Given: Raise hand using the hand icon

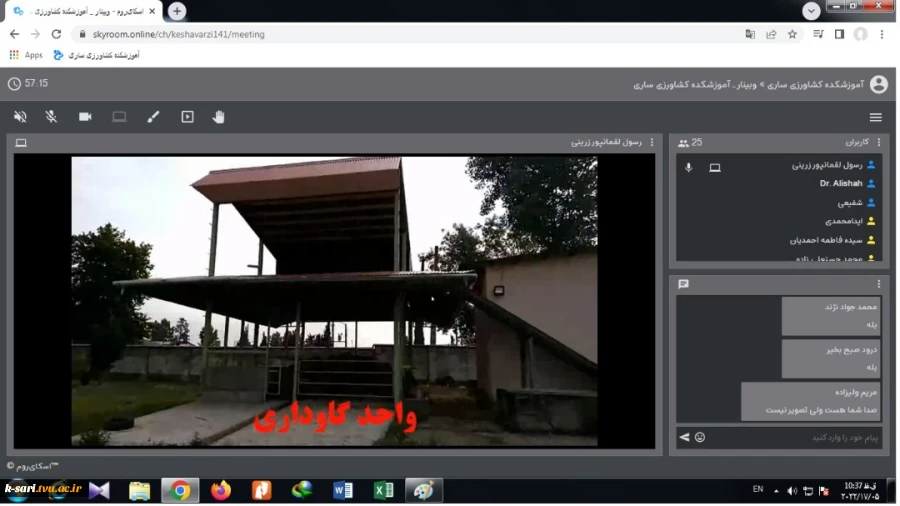Looking at the screenshot, I should (x=219, y=117).
